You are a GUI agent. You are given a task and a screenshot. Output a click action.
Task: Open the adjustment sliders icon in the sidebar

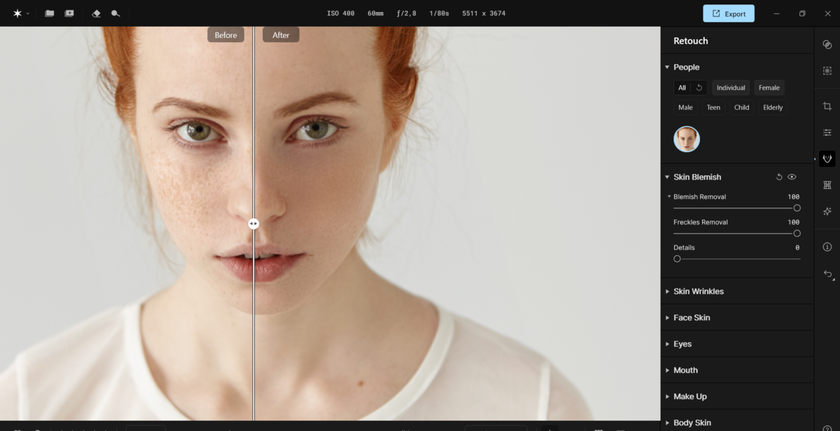[x=827, y=132]
